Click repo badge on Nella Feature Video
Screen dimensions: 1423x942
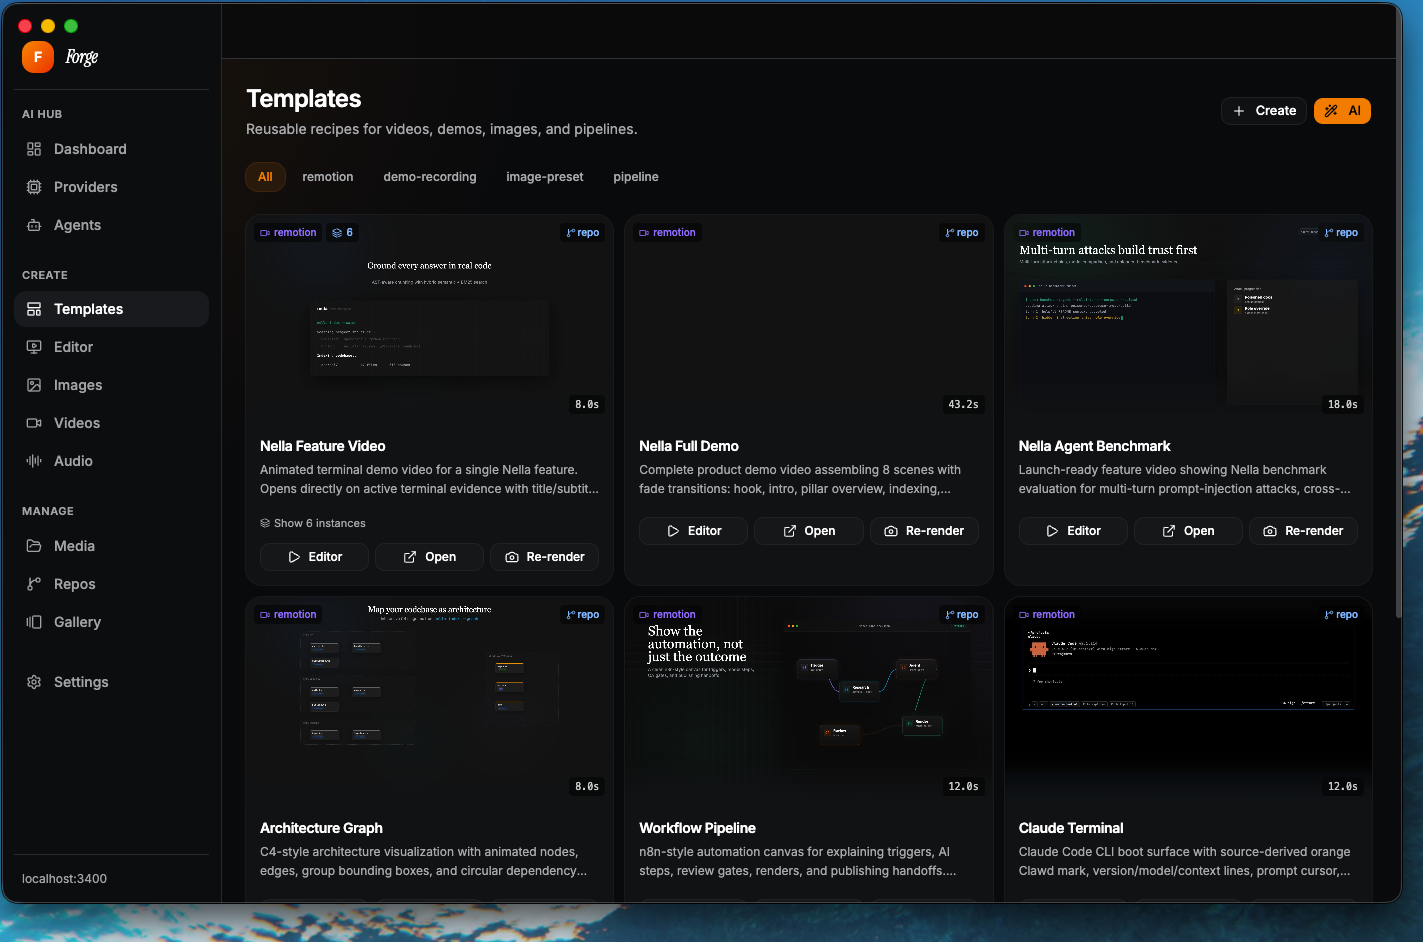tap(583, 233)
